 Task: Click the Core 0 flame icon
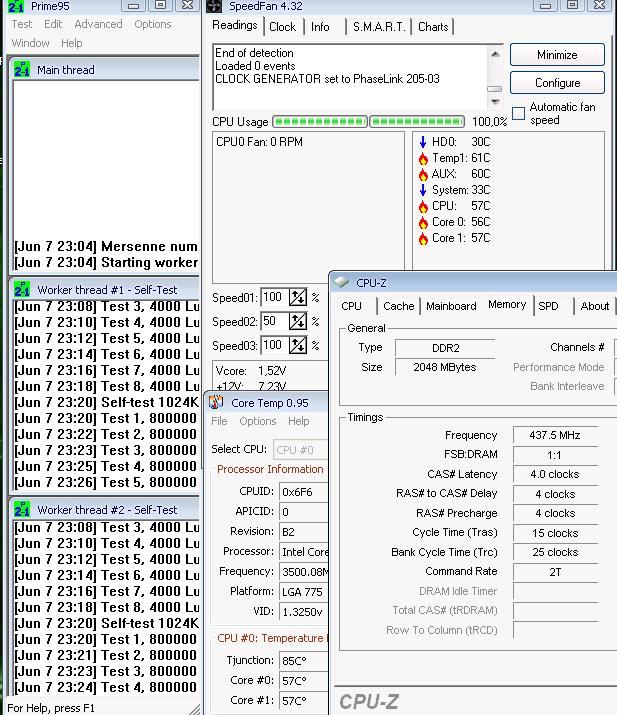coord(423,223)
